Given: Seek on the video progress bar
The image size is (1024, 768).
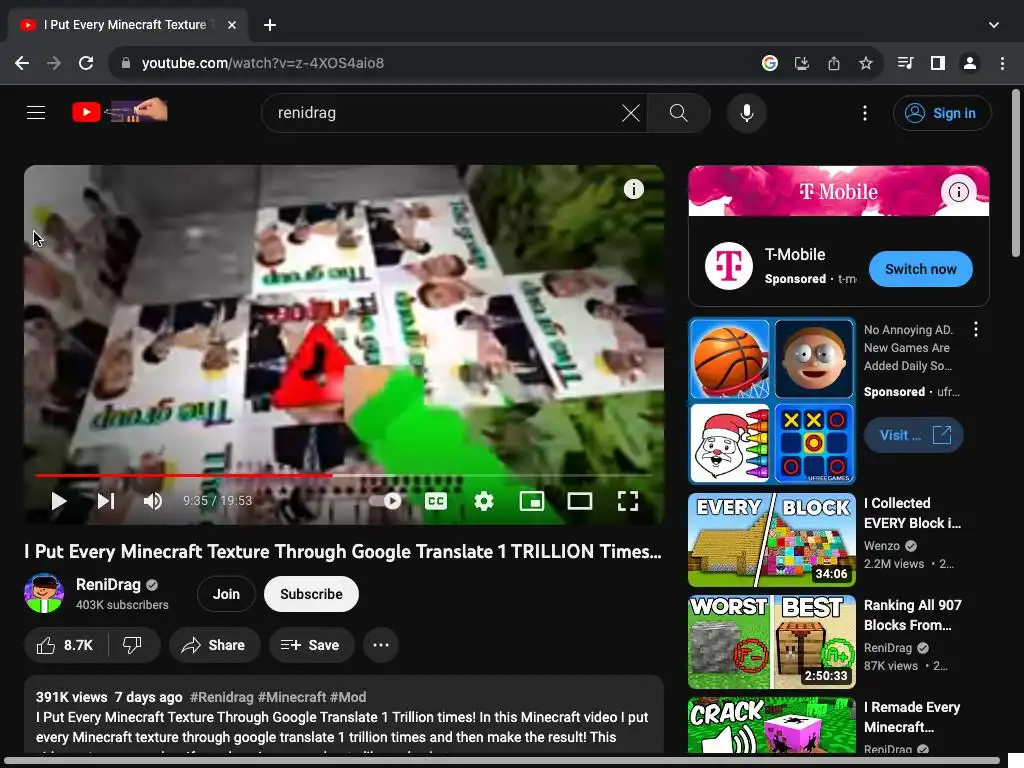Looking at the screenshot, I should click(x=344, y=475).
